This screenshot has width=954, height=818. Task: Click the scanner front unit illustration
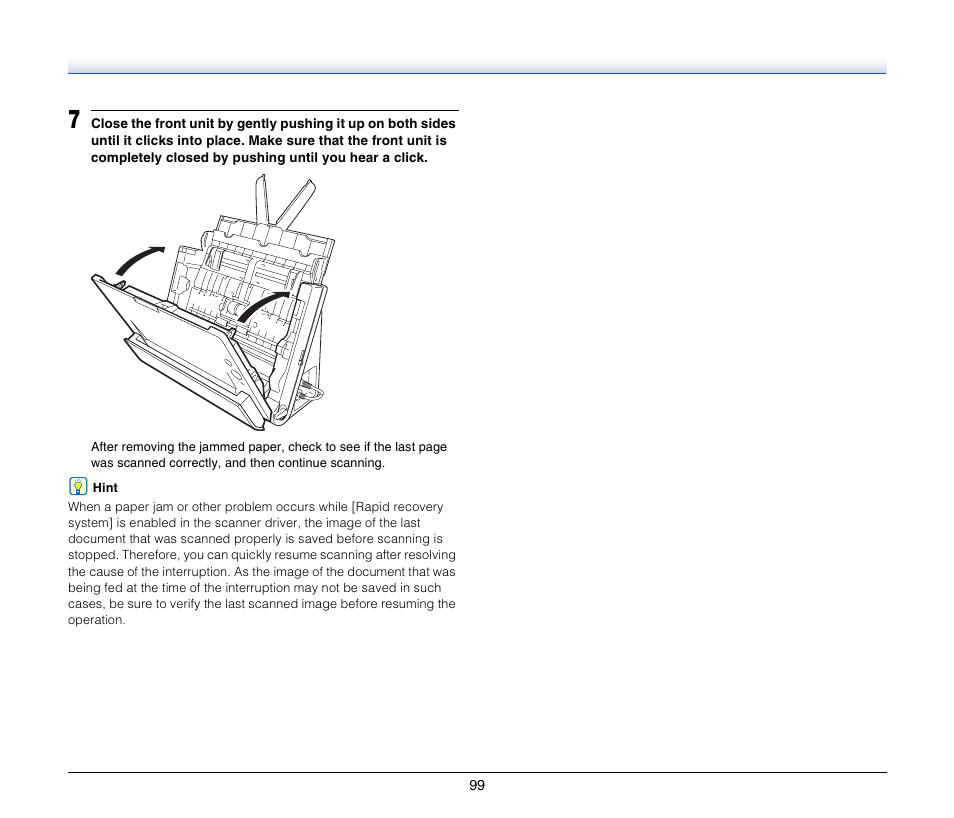[x=213, y=302]
